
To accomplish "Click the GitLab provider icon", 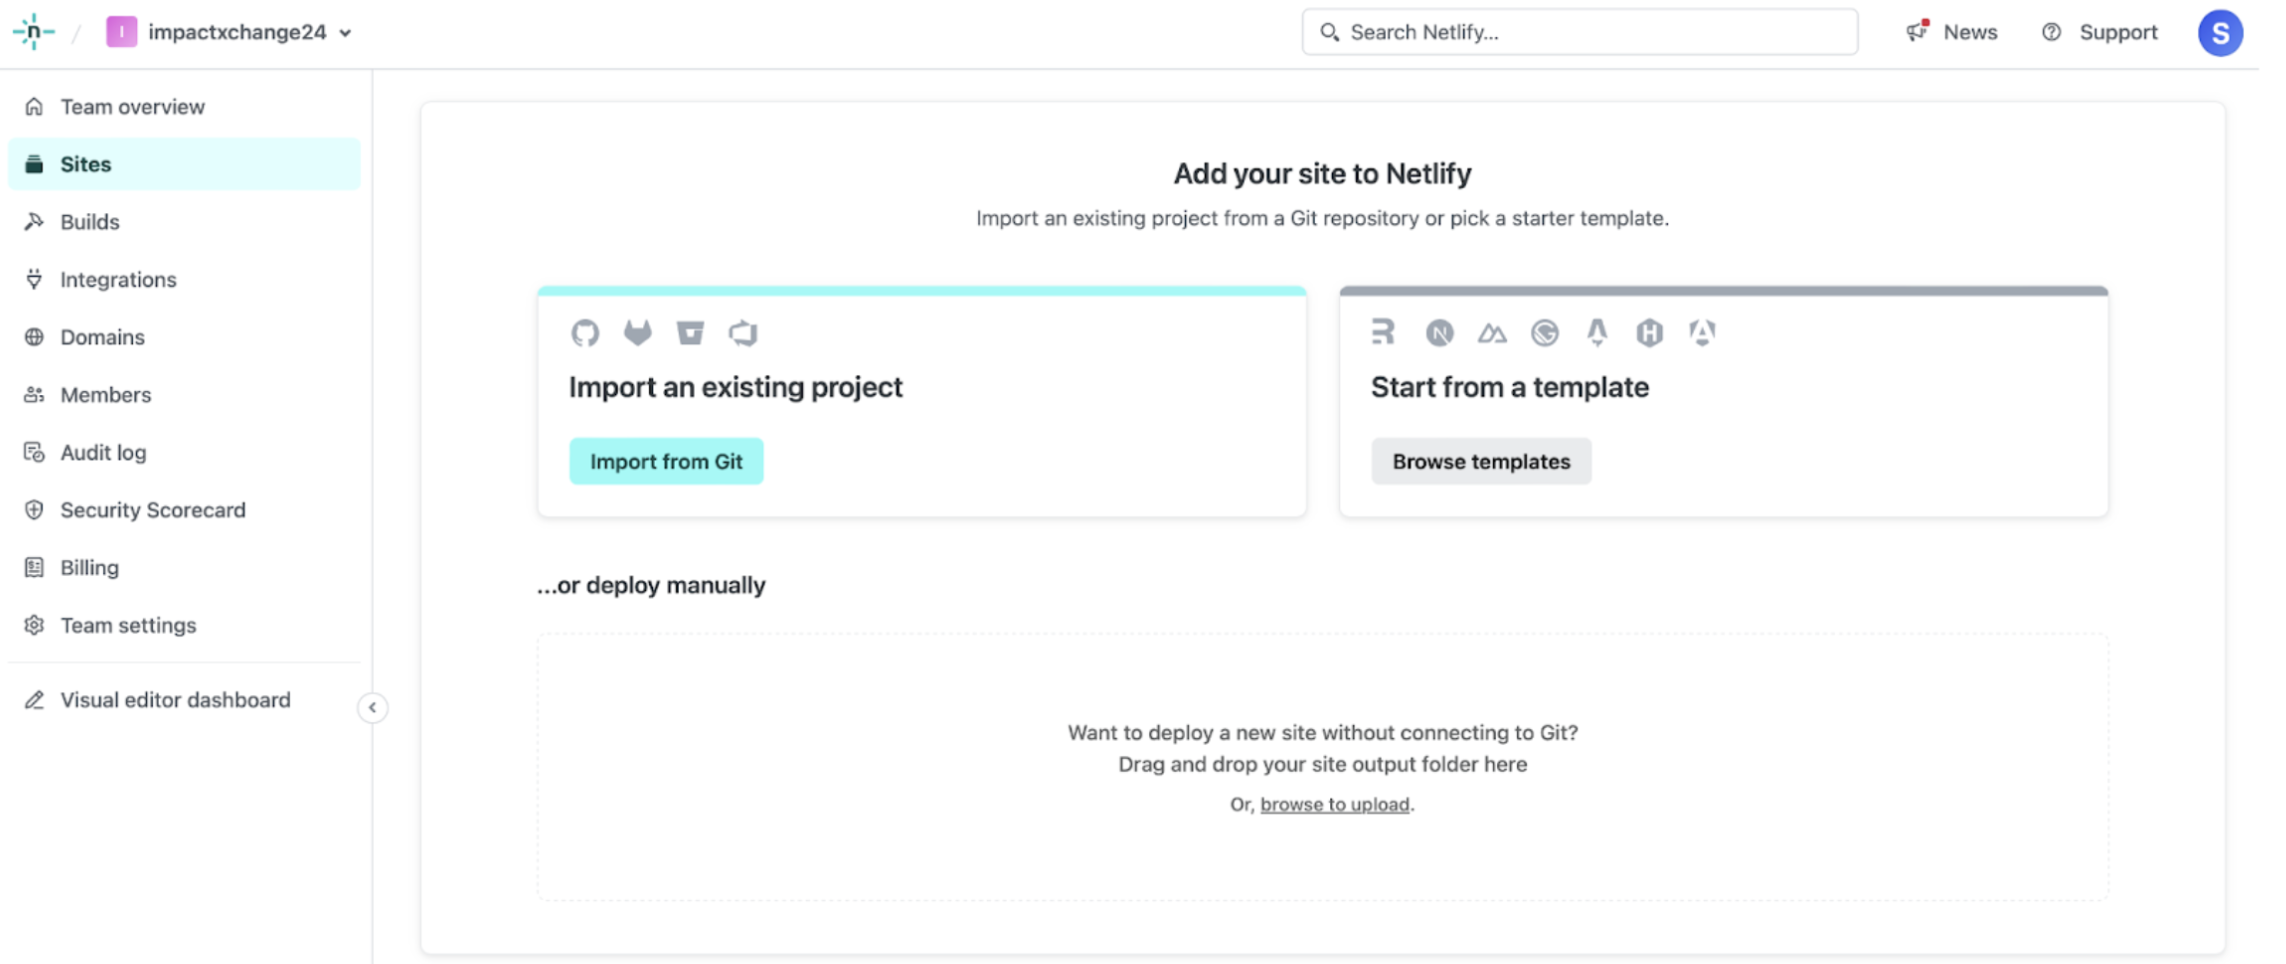I will pos(638,333).
